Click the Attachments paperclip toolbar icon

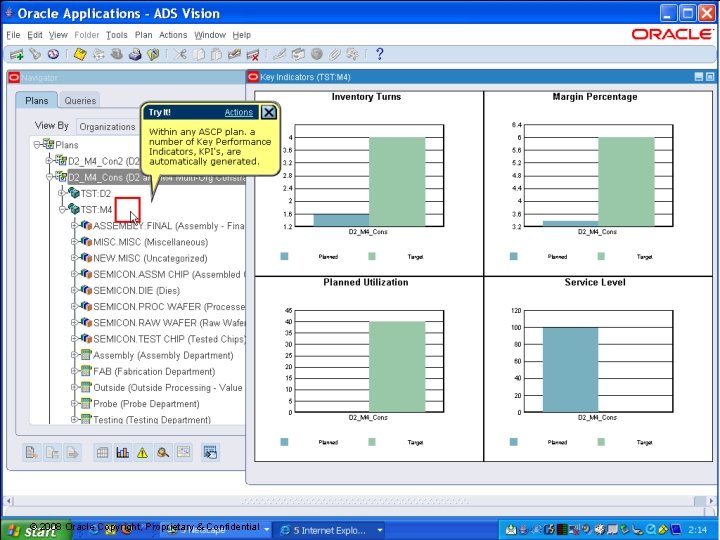tap(334, 54)
